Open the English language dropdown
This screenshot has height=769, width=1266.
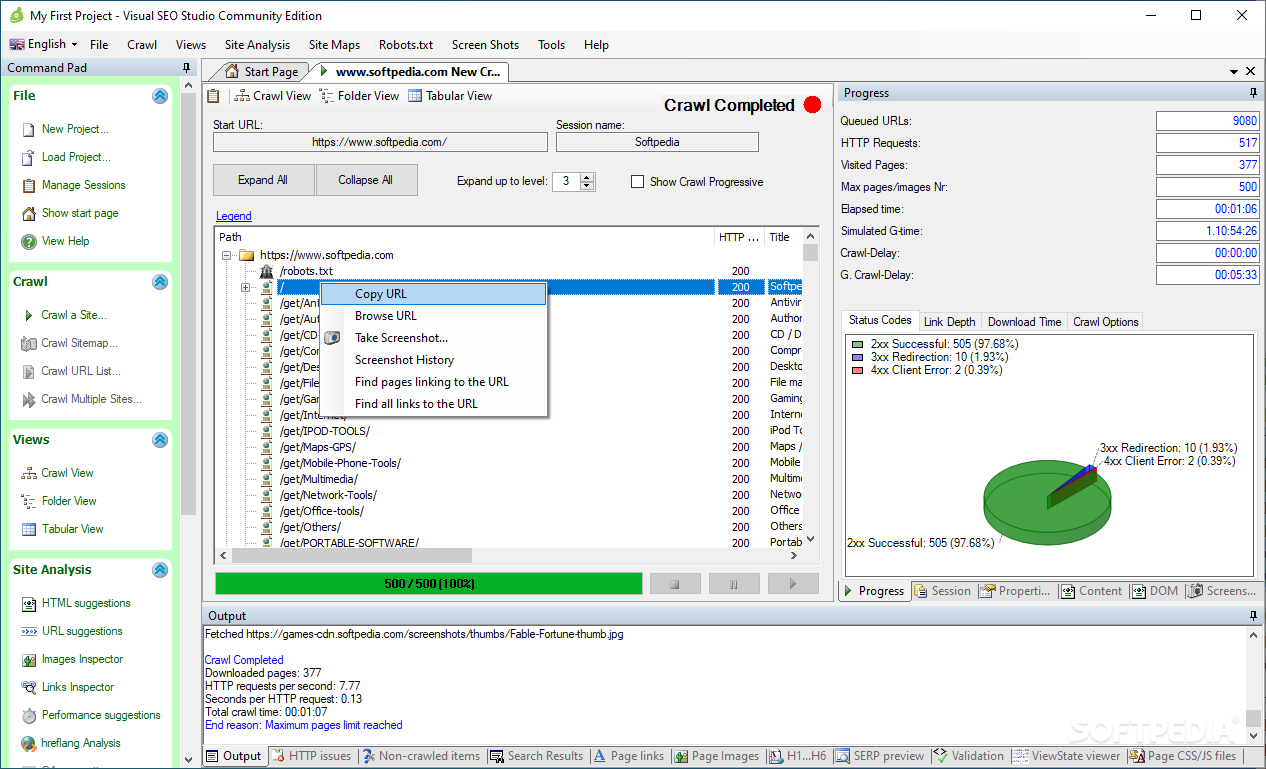(43, 44)
